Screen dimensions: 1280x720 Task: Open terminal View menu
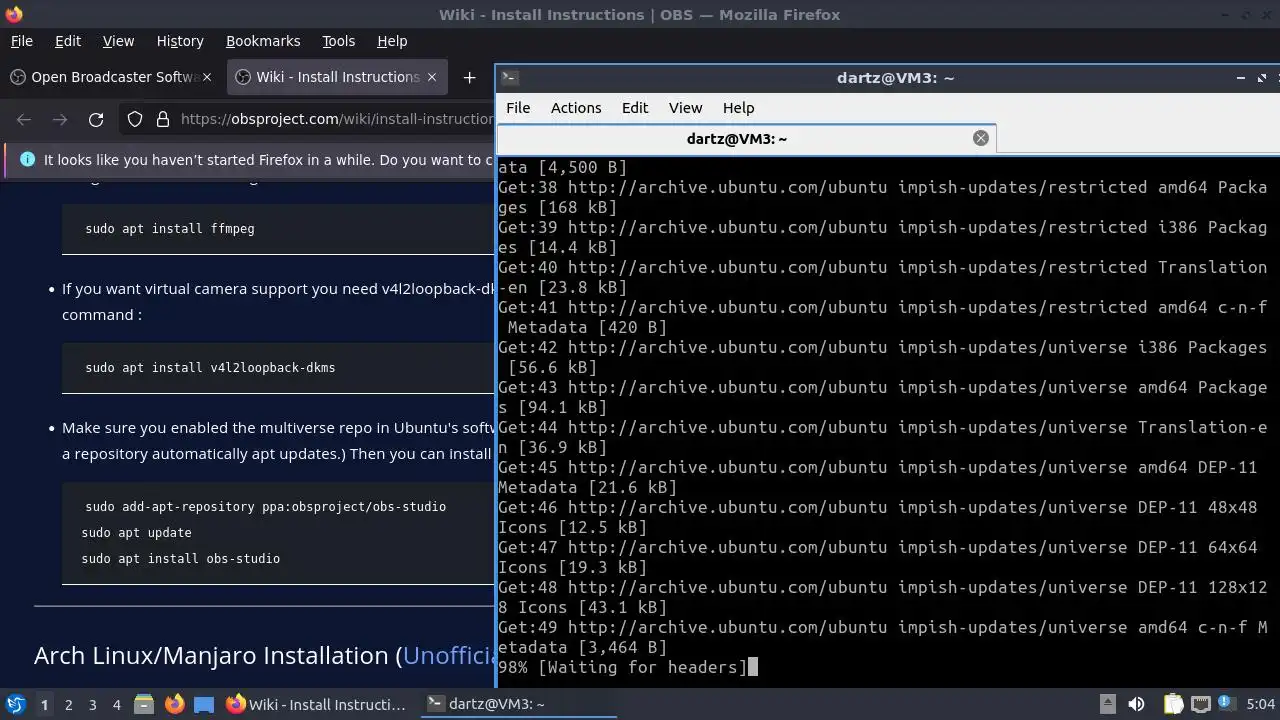685,108
